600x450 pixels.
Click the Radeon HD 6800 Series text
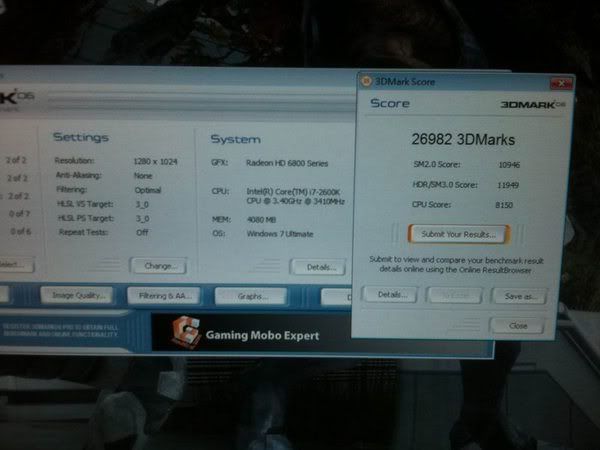click(x=287, y=163)
